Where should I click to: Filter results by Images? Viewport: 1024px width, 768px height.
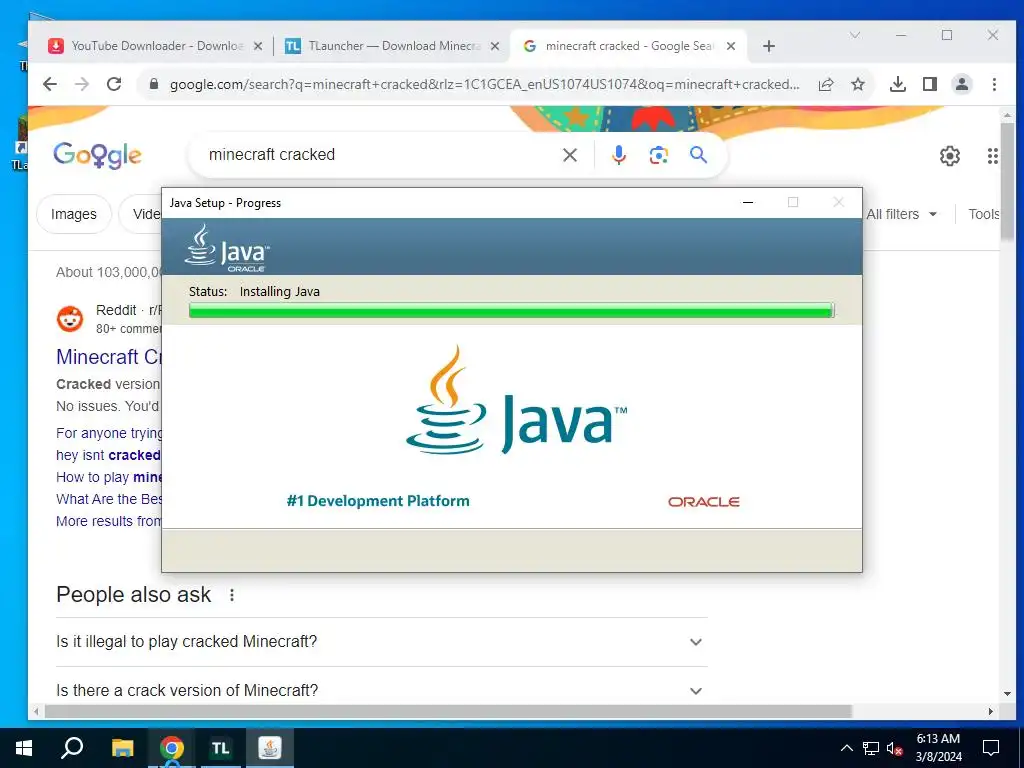[x=73, y=214]
